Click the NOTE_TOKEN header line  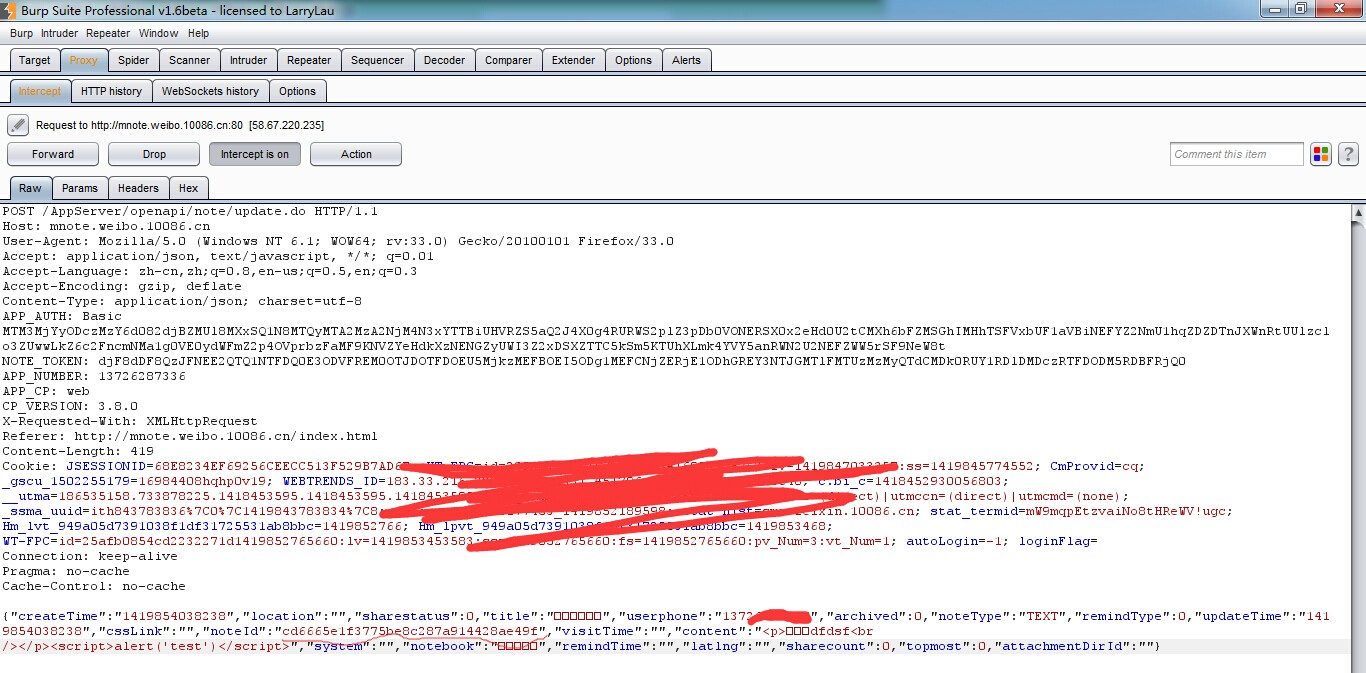[594, 361]
